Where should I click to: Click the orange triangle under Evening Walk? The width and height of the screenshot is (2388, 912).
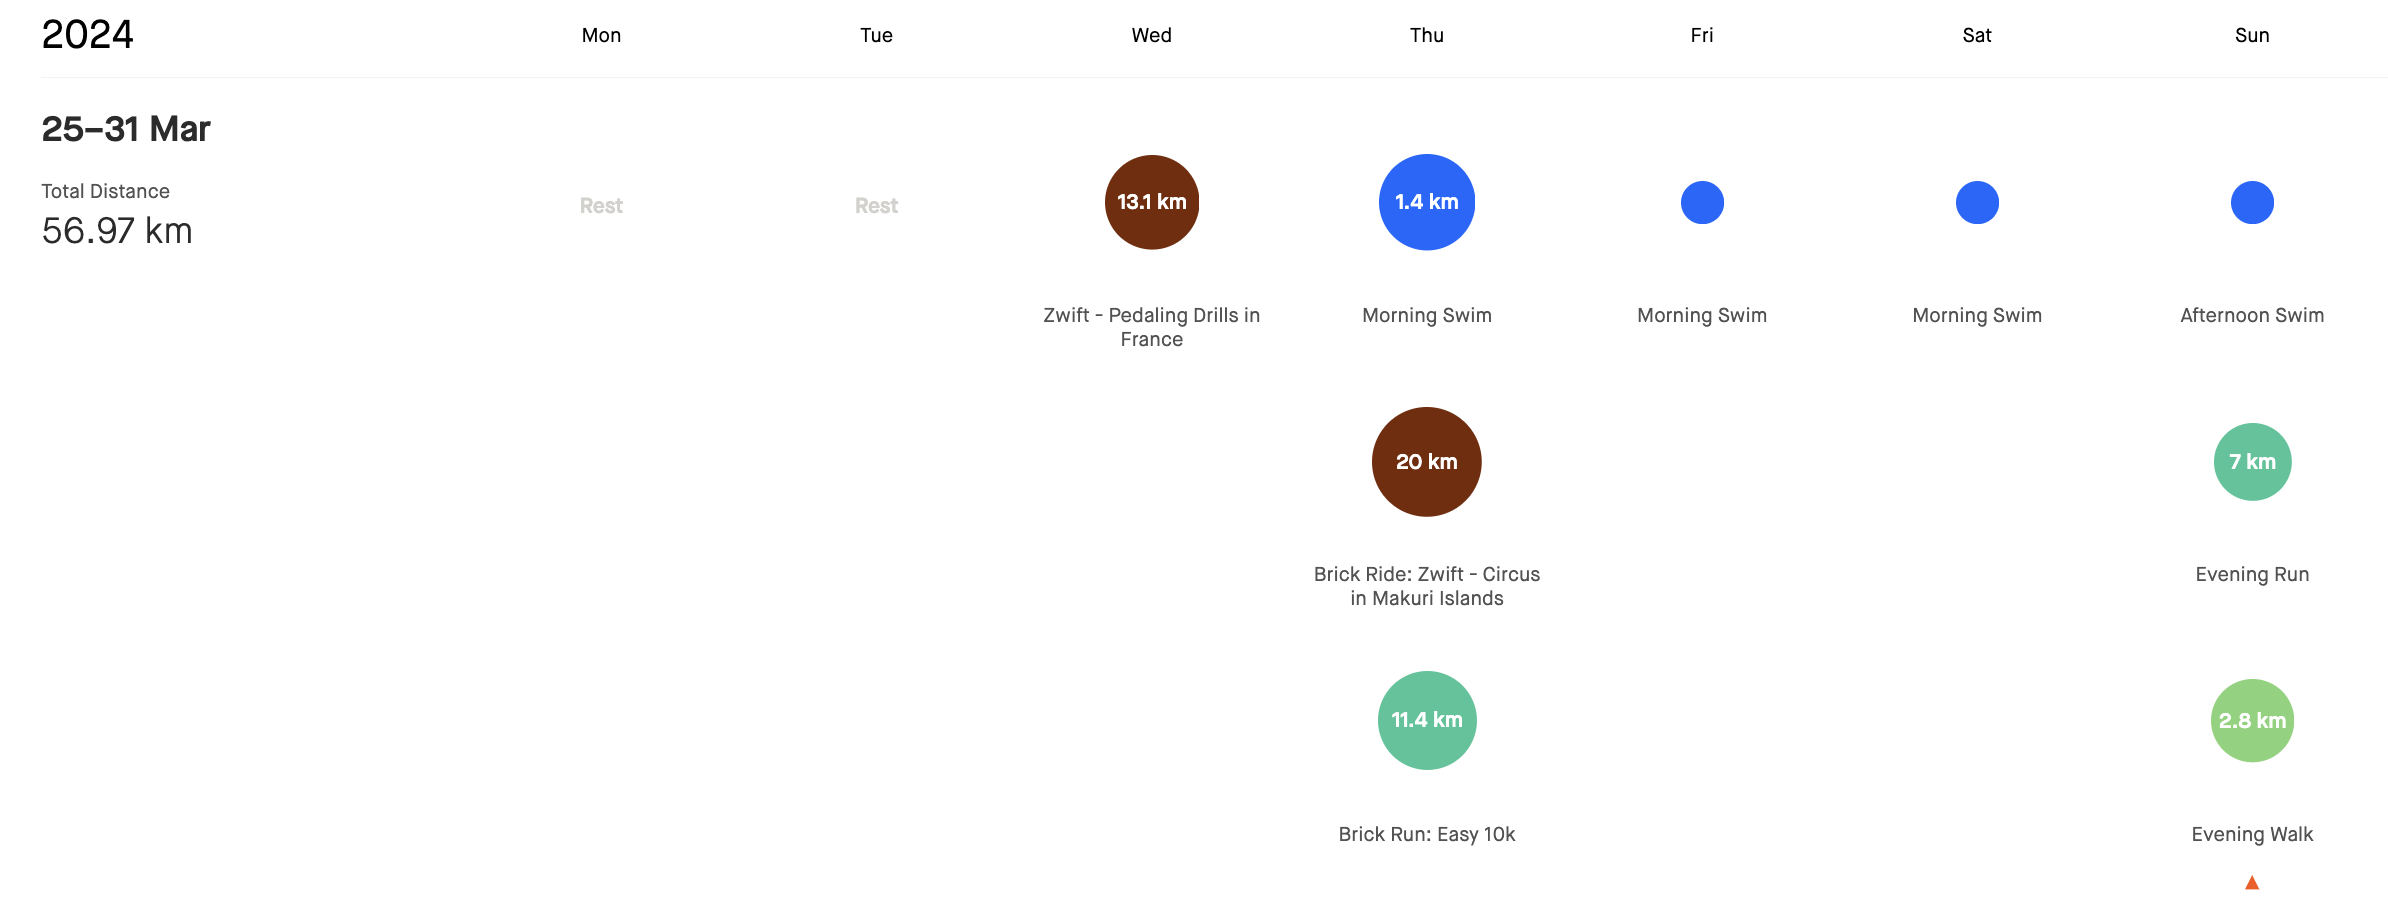click(2251, 882)
